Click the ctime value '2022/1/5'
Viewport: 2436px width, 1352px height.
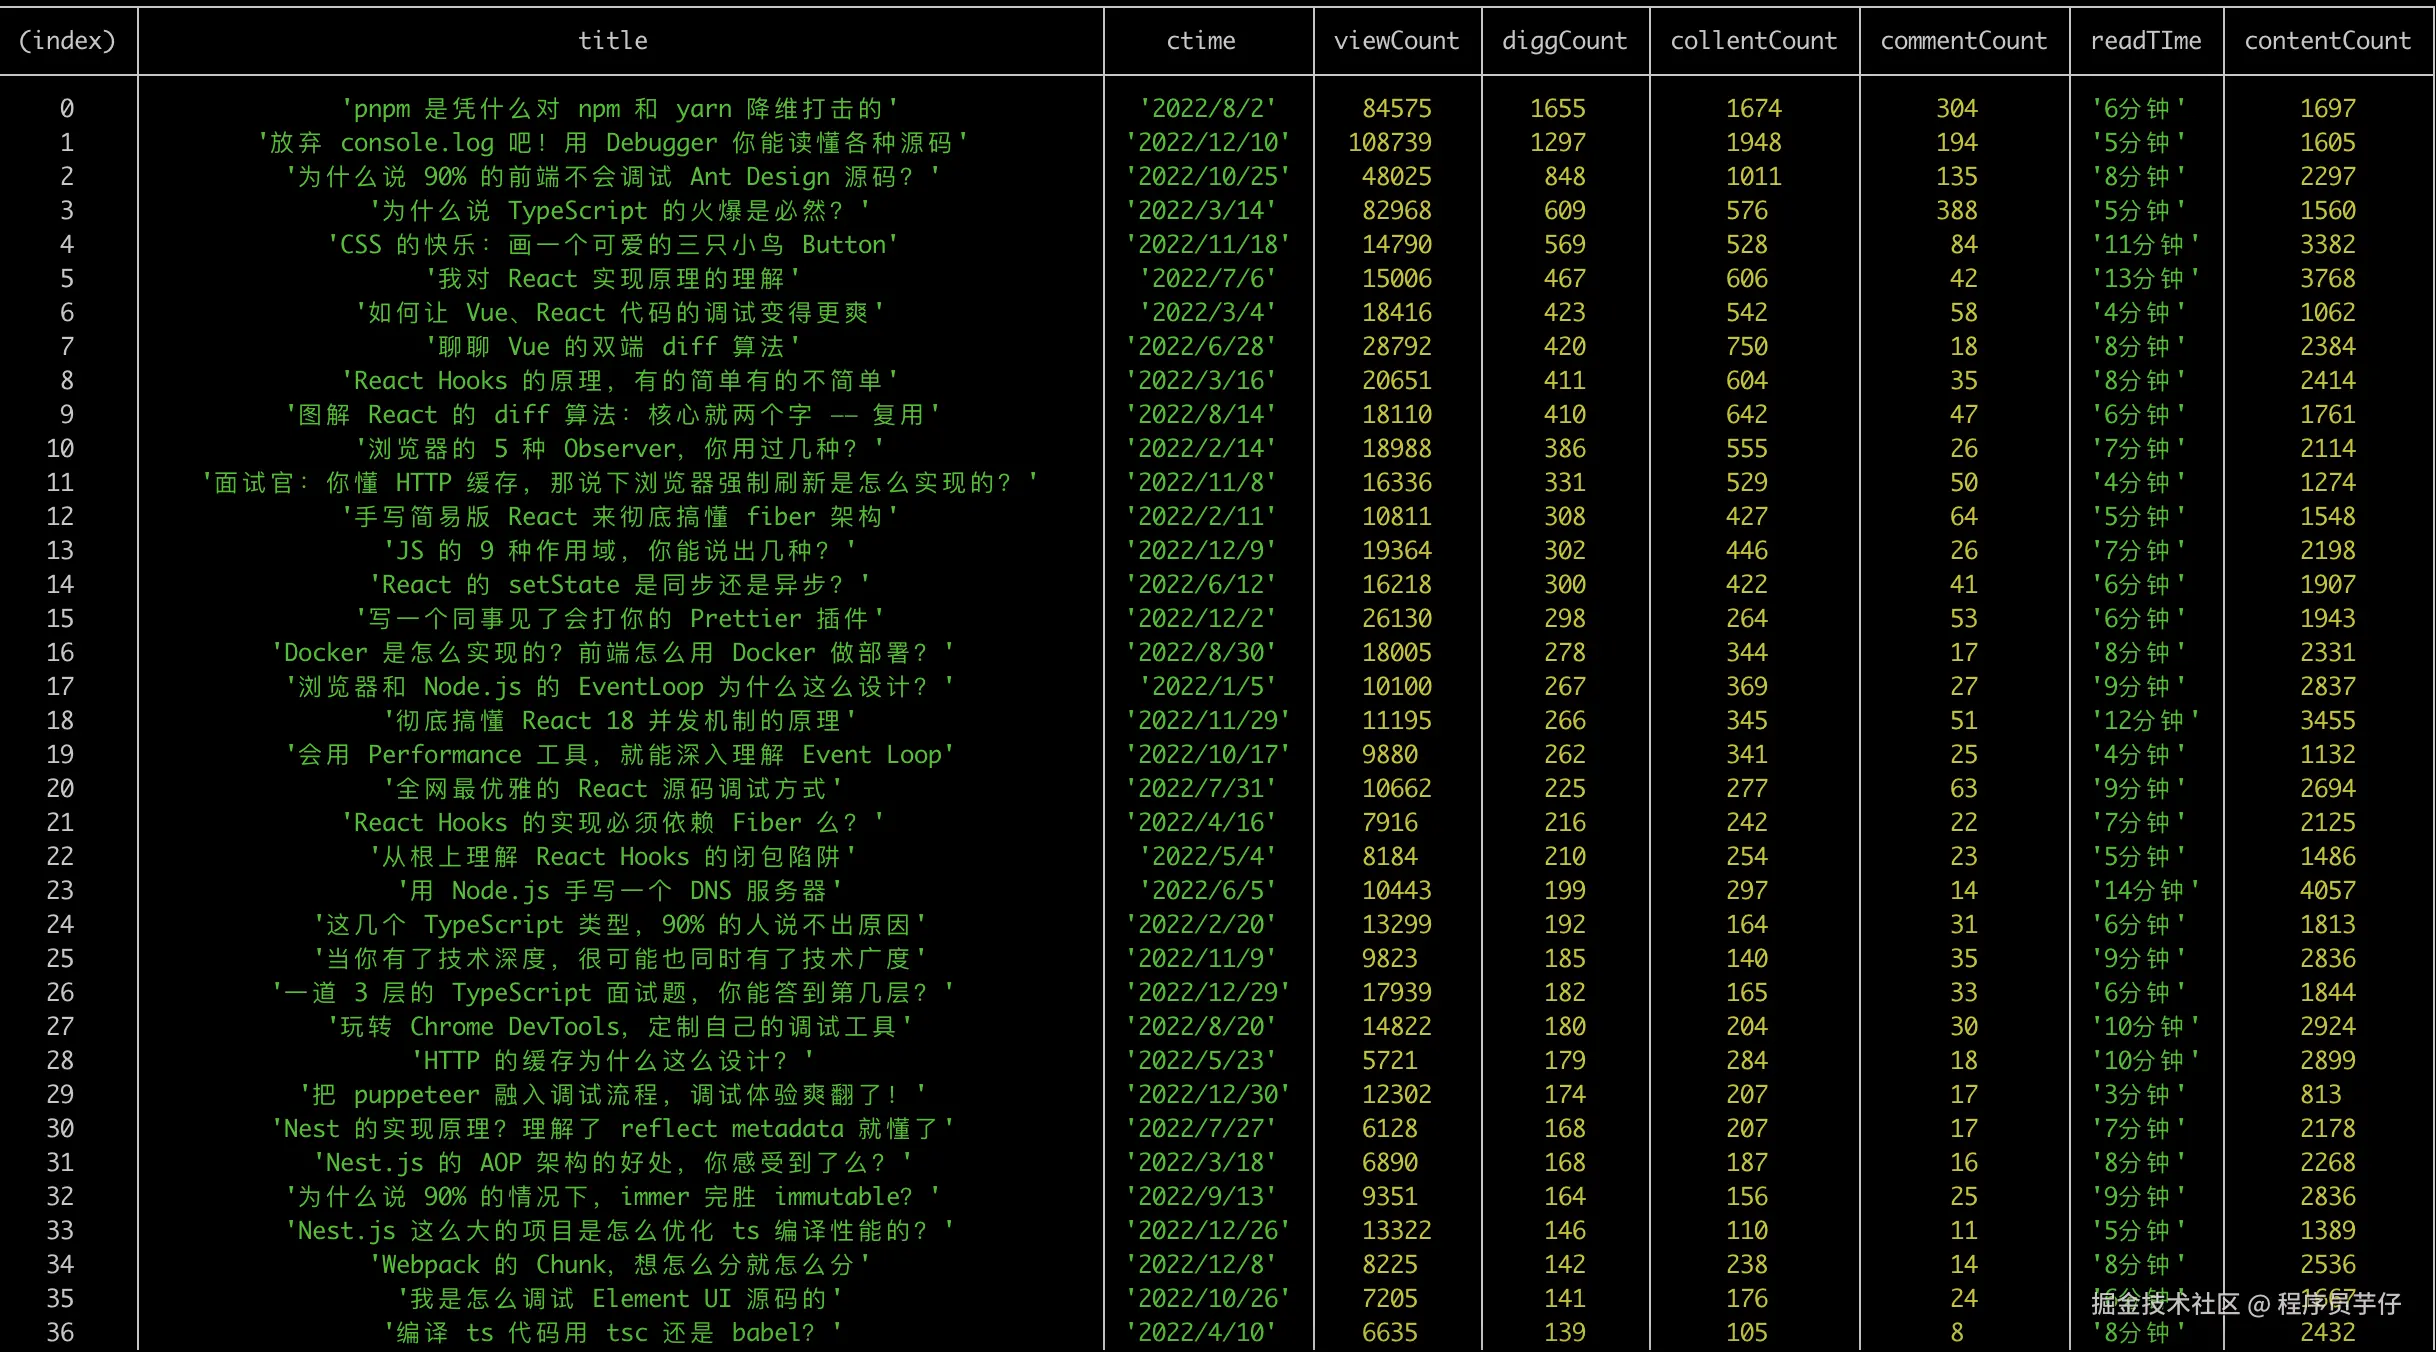tap(1208, 687)
